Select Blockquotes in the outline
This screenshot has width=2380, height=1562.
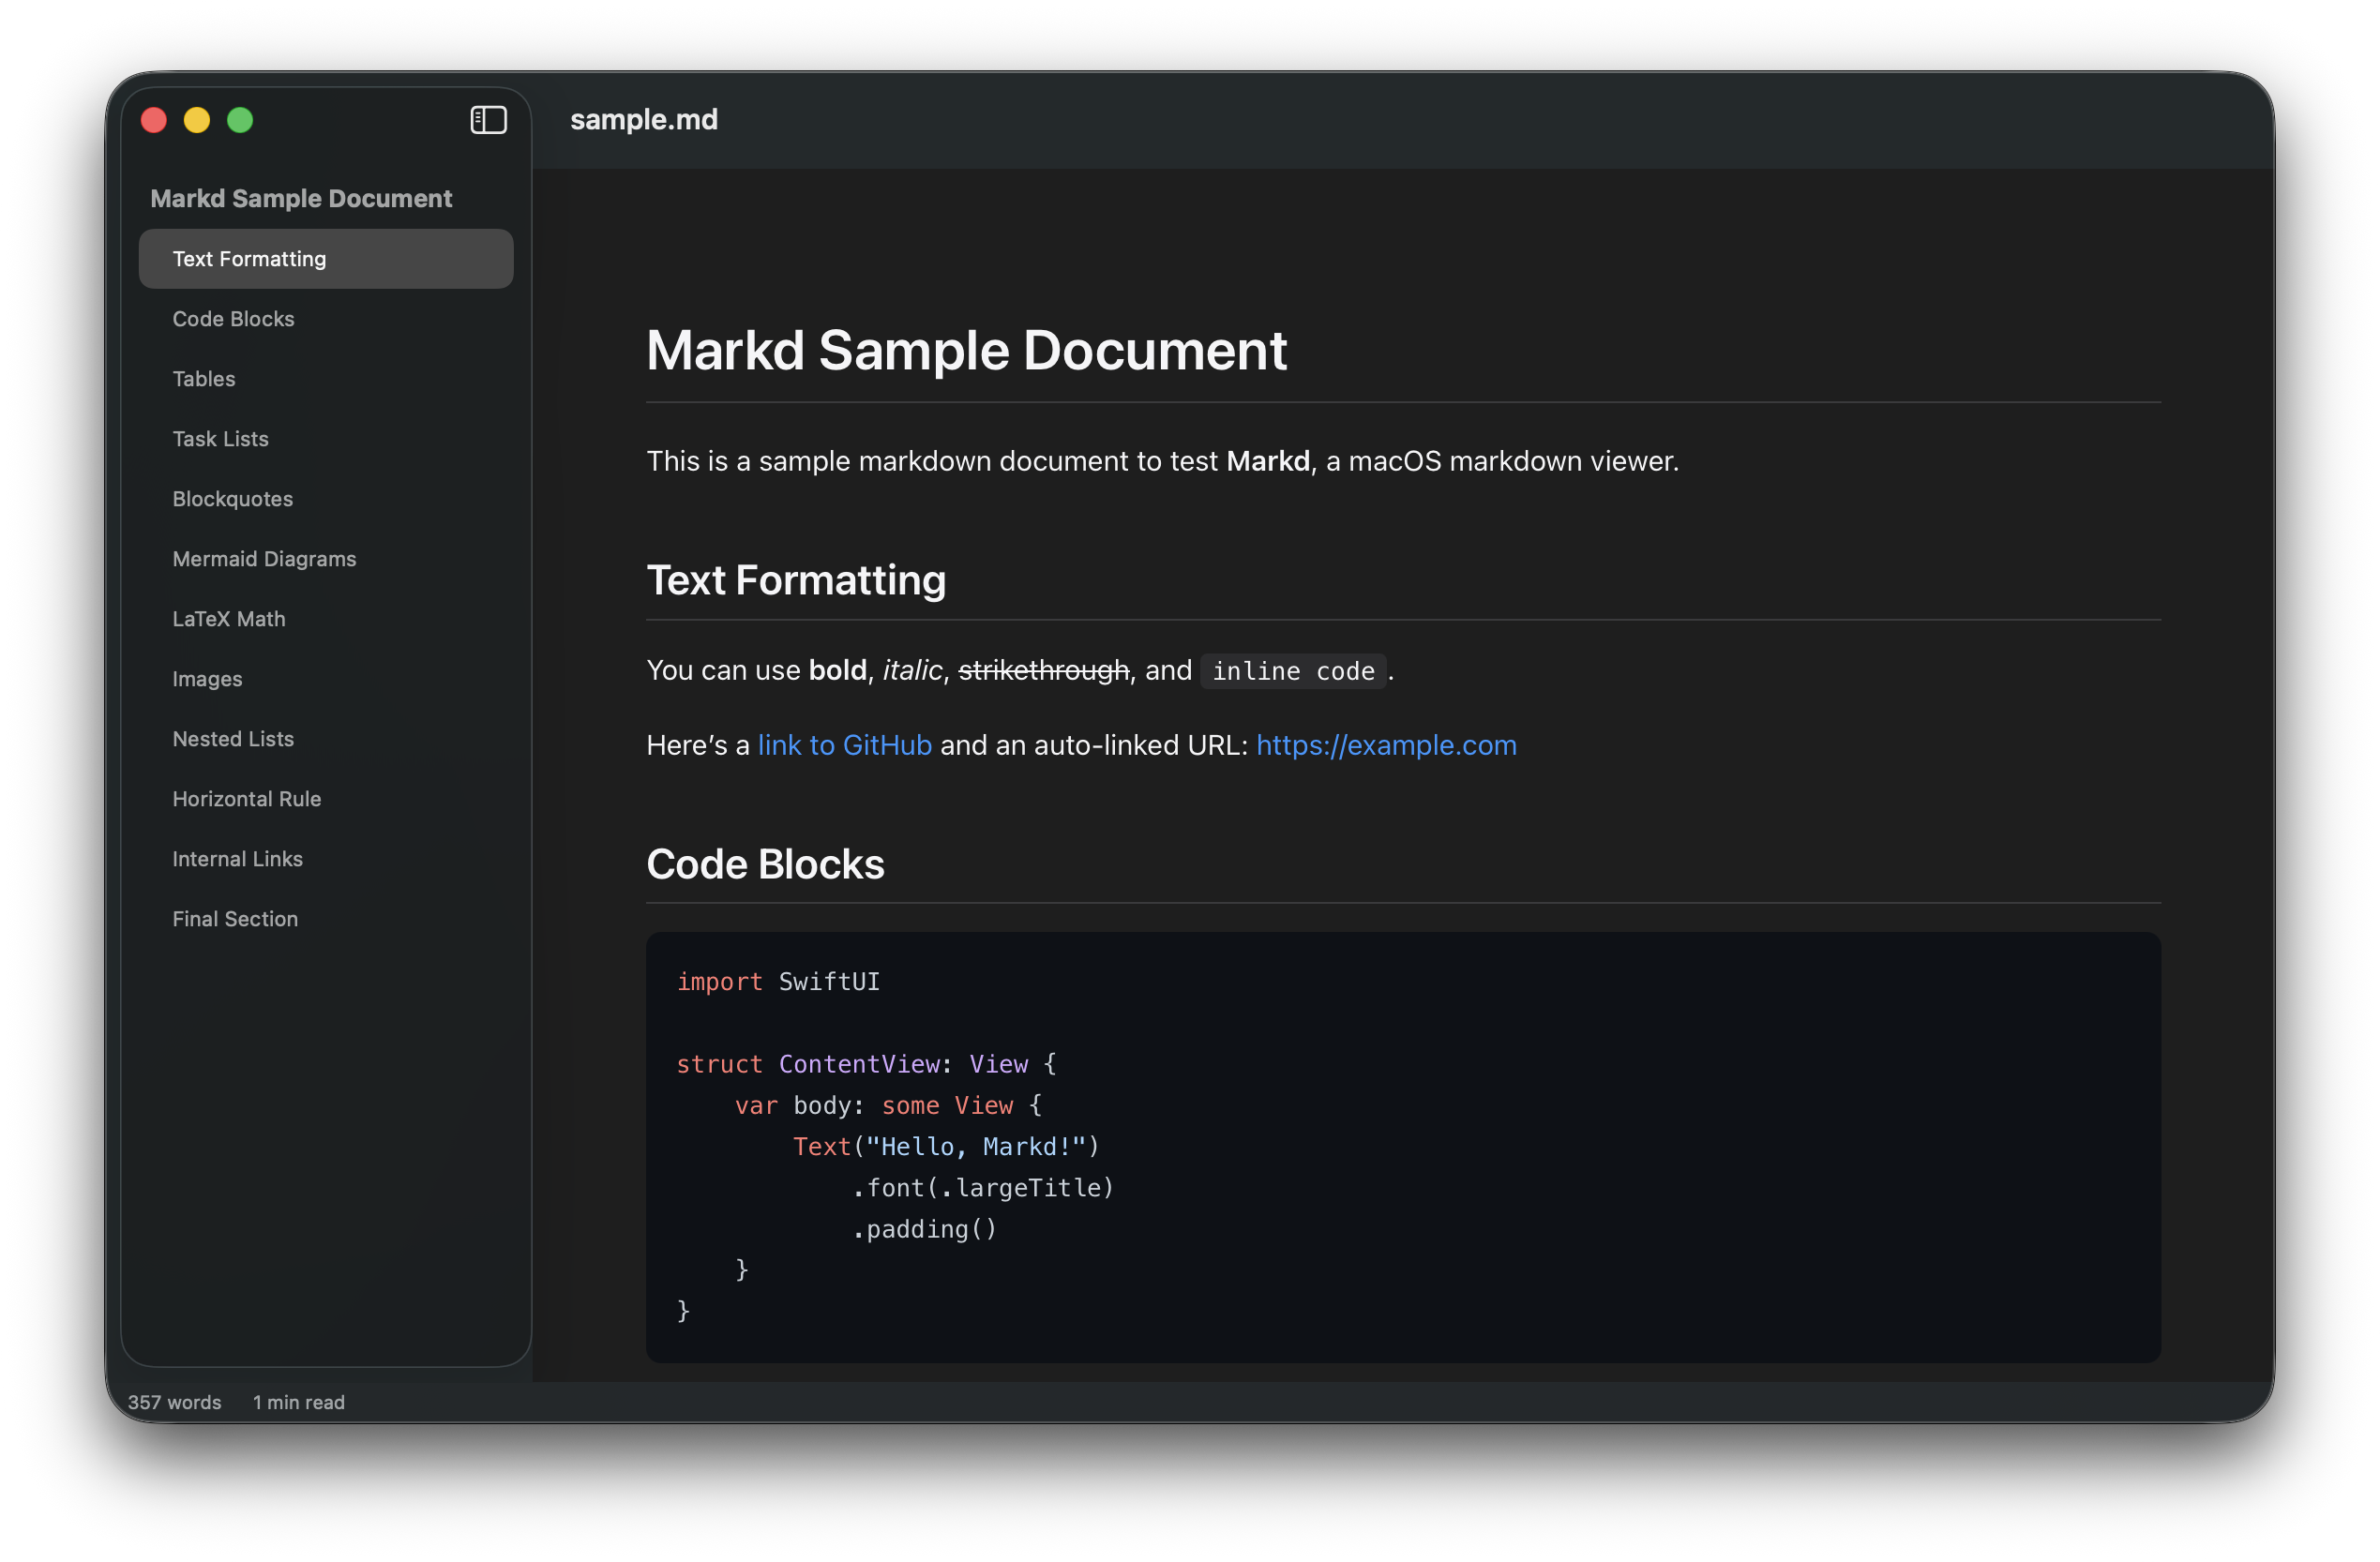click(x=232, y=498)
